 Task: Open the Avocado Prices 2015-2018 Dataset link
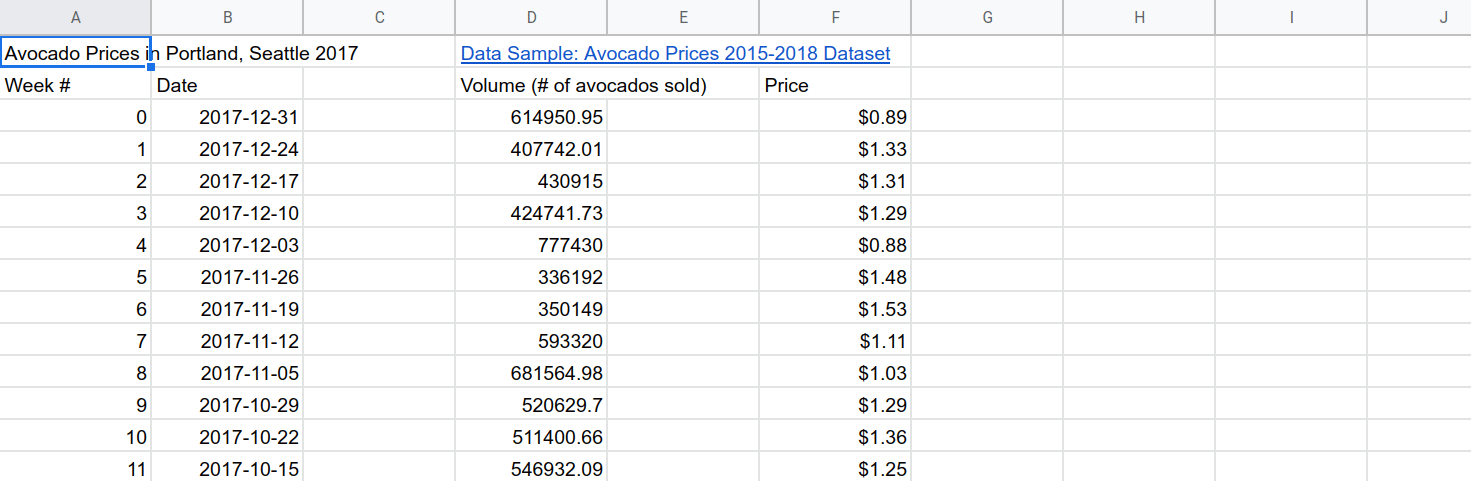coord(675,53)
